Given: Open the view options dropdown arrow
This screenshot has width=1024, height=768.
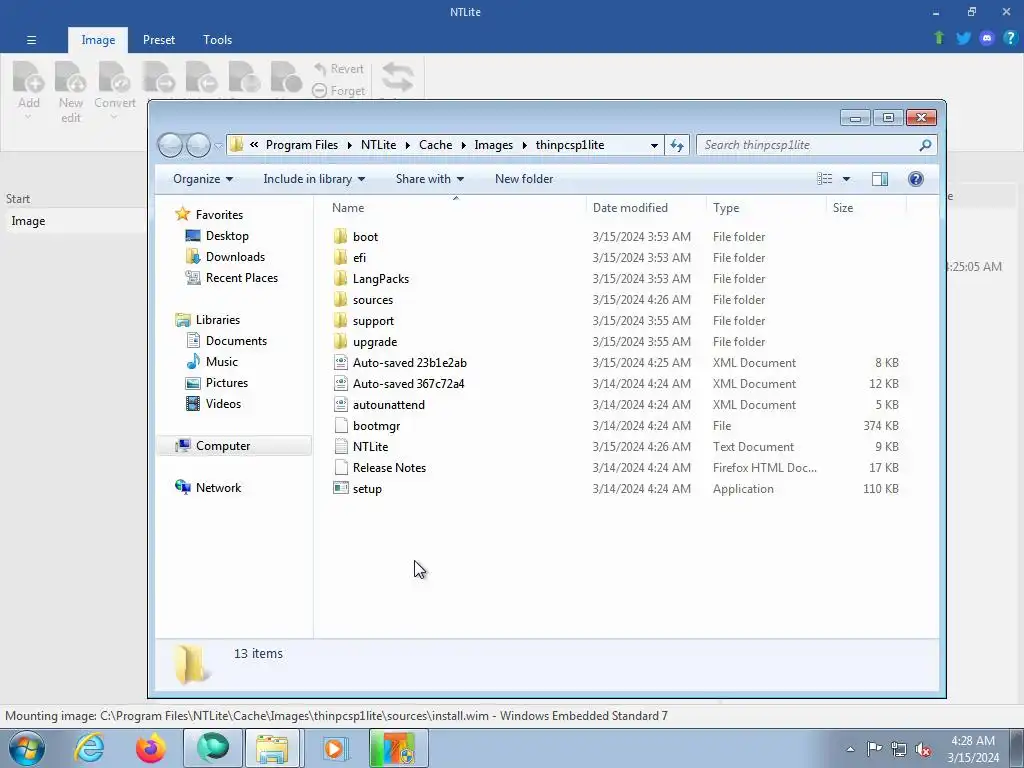Looking at the screenshot, I should tap(846, 179).
